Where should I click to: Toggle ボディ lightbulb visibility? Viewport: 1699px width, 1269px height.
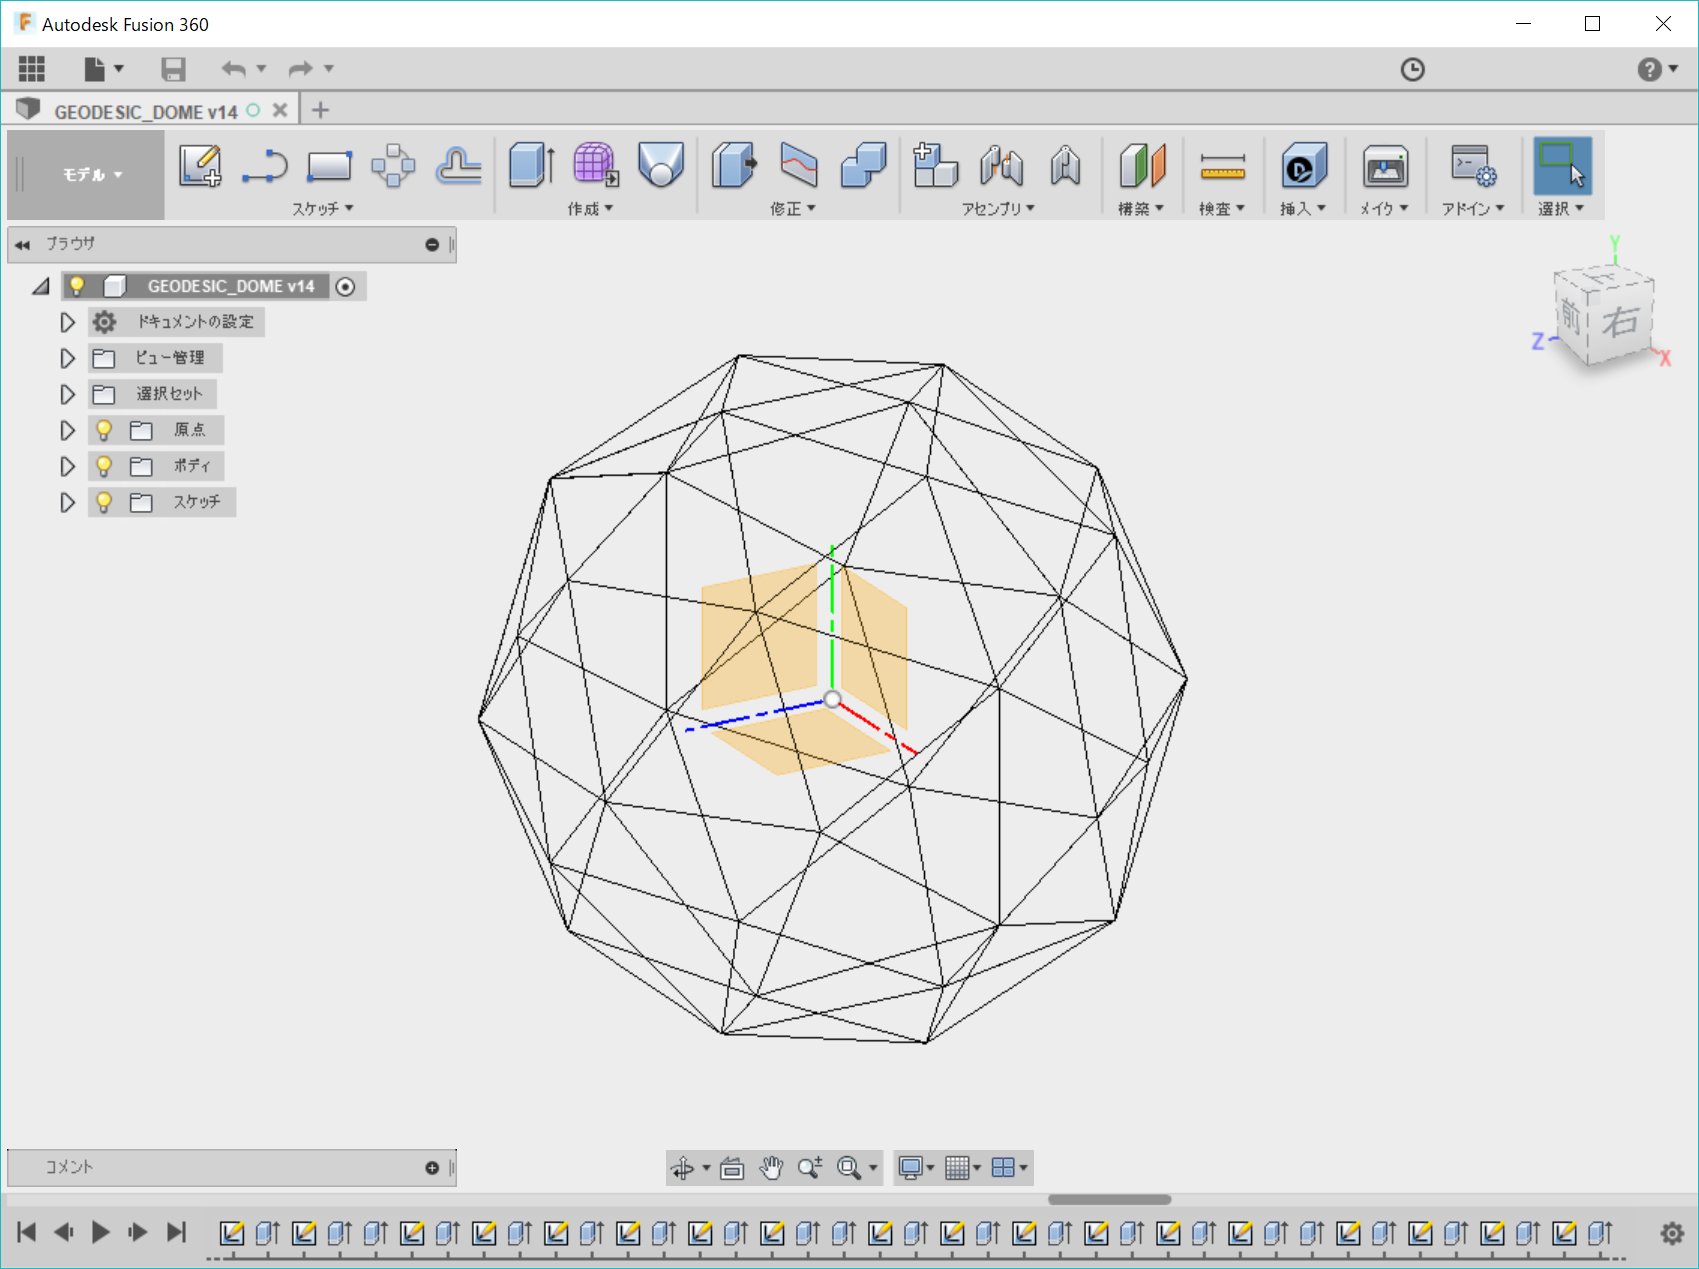[x=104, y=466]
